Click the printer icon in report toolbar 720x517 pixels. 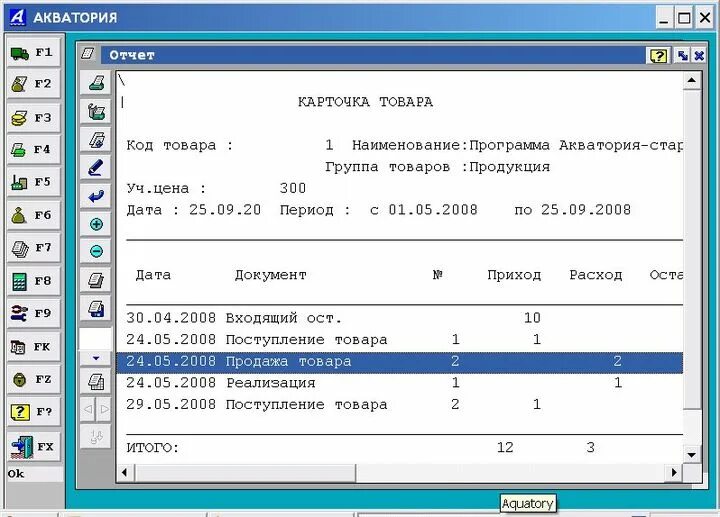coord(96,84)
